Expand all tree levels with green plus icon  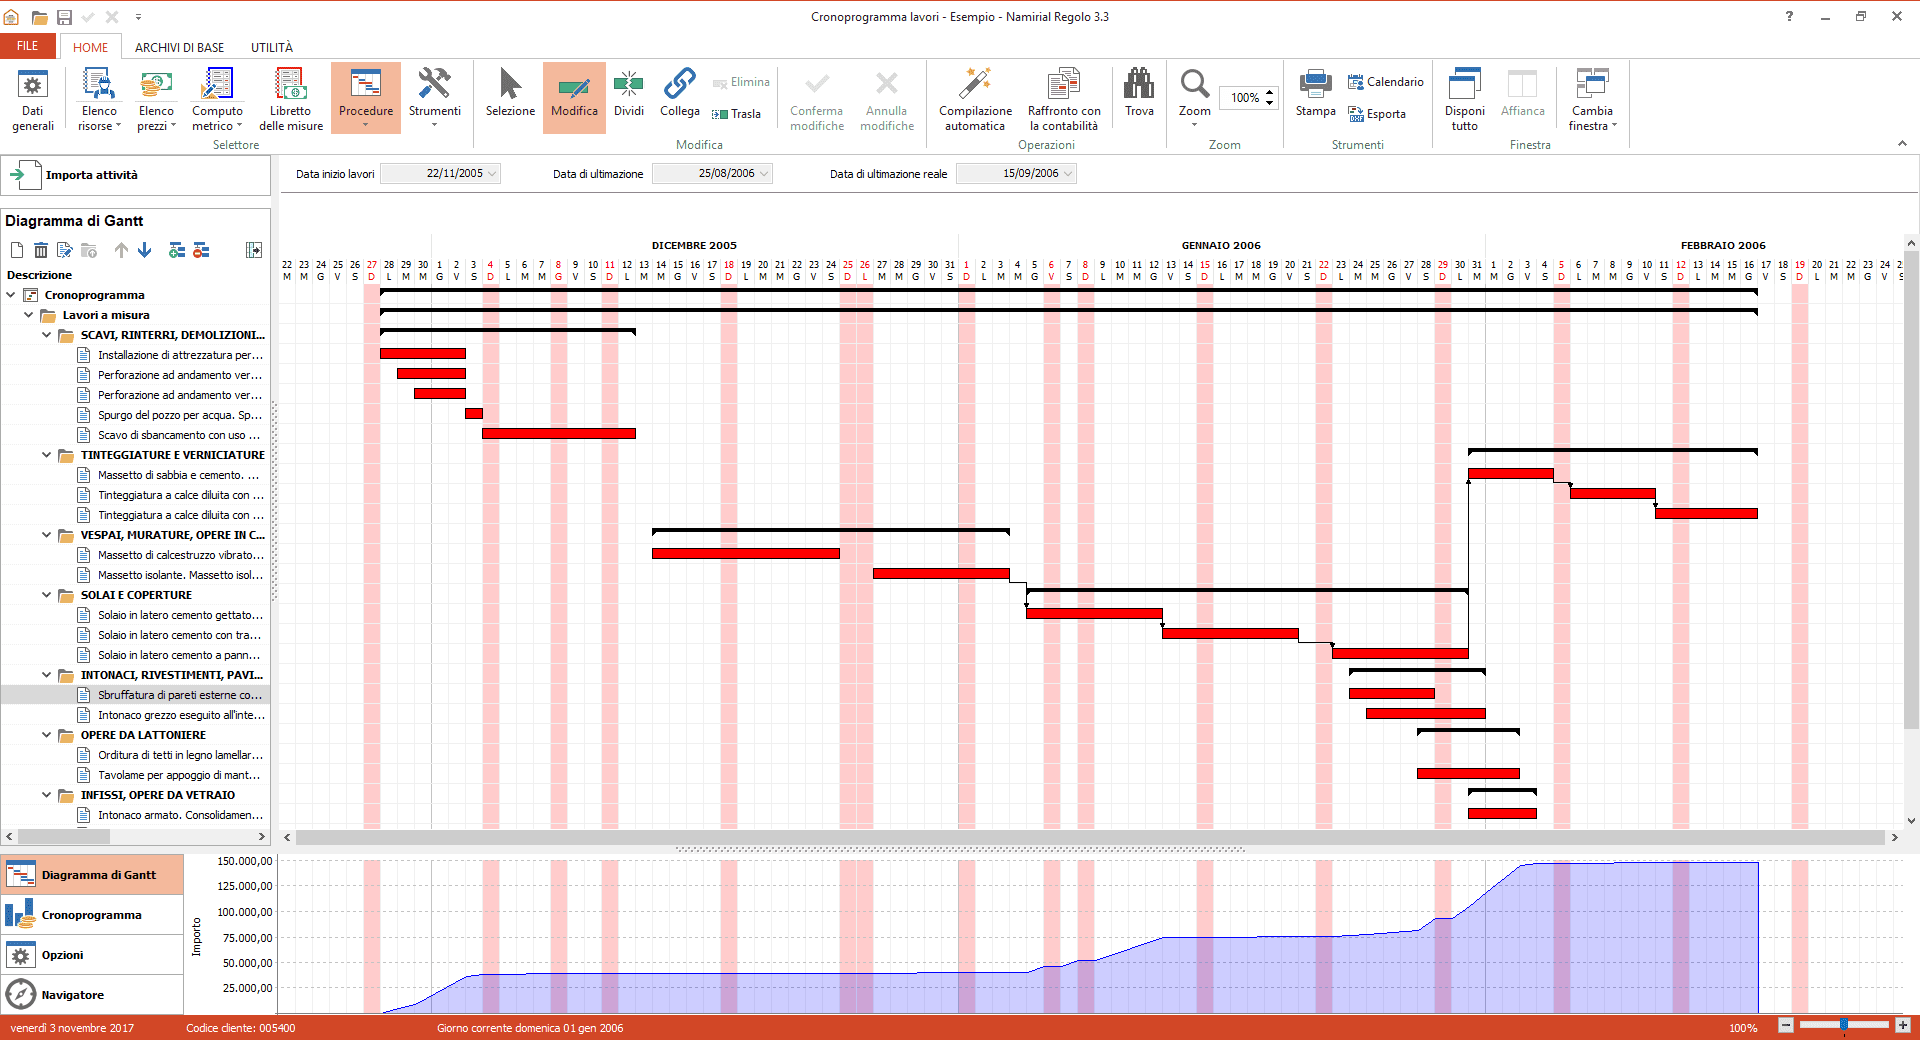click(177, 250)
